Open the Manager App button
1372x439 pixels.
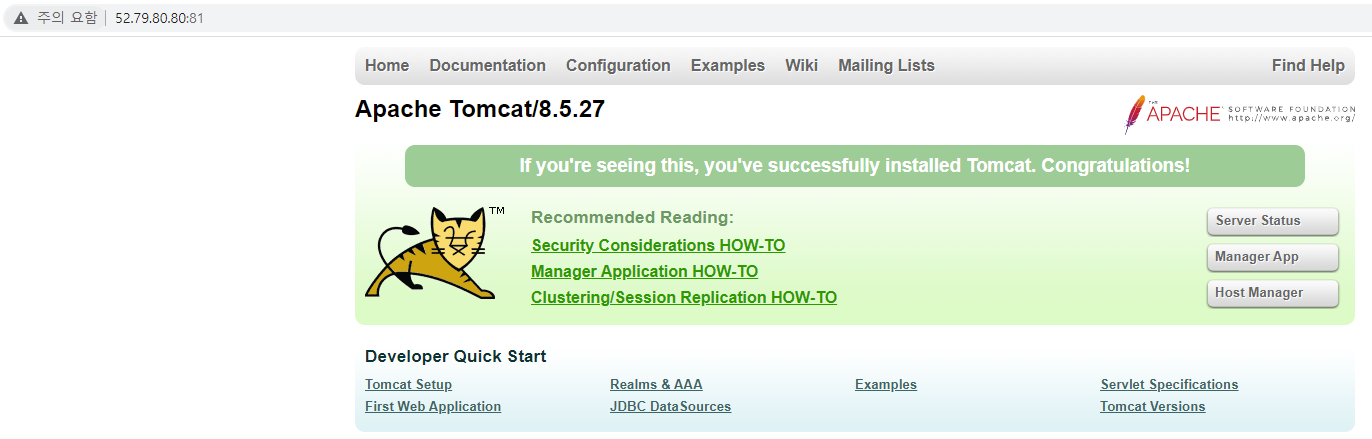click(1273, 257)
